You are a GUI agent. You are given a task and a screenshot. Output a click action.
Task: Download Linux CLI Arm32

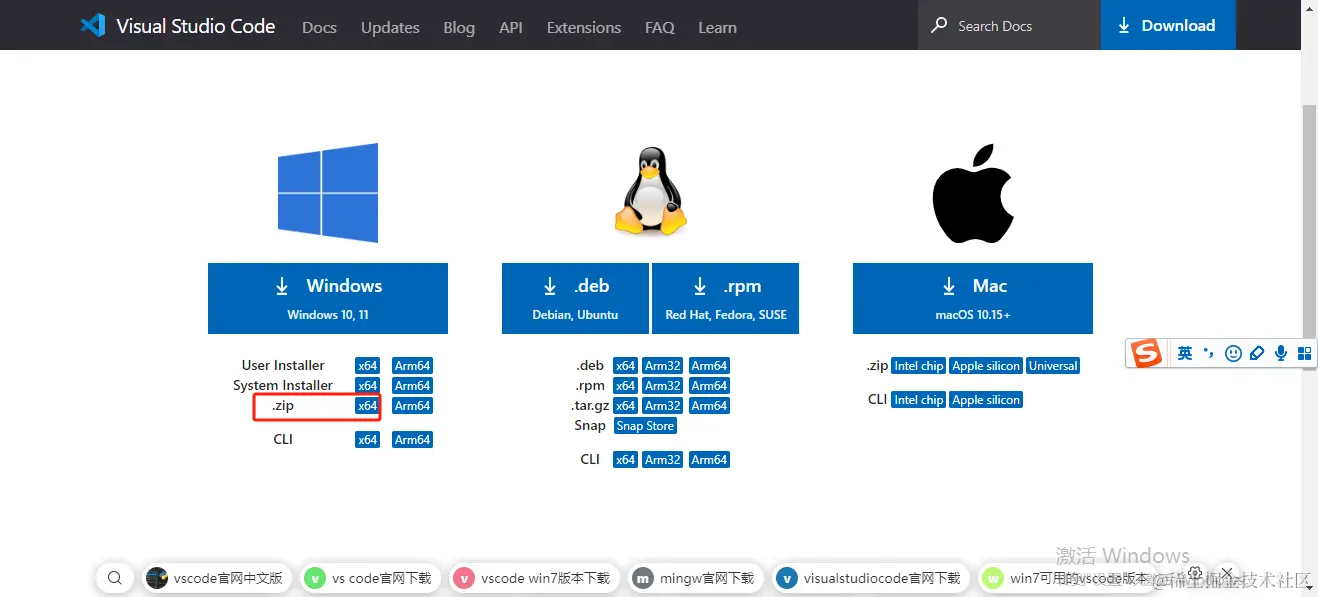click(663, 460)
